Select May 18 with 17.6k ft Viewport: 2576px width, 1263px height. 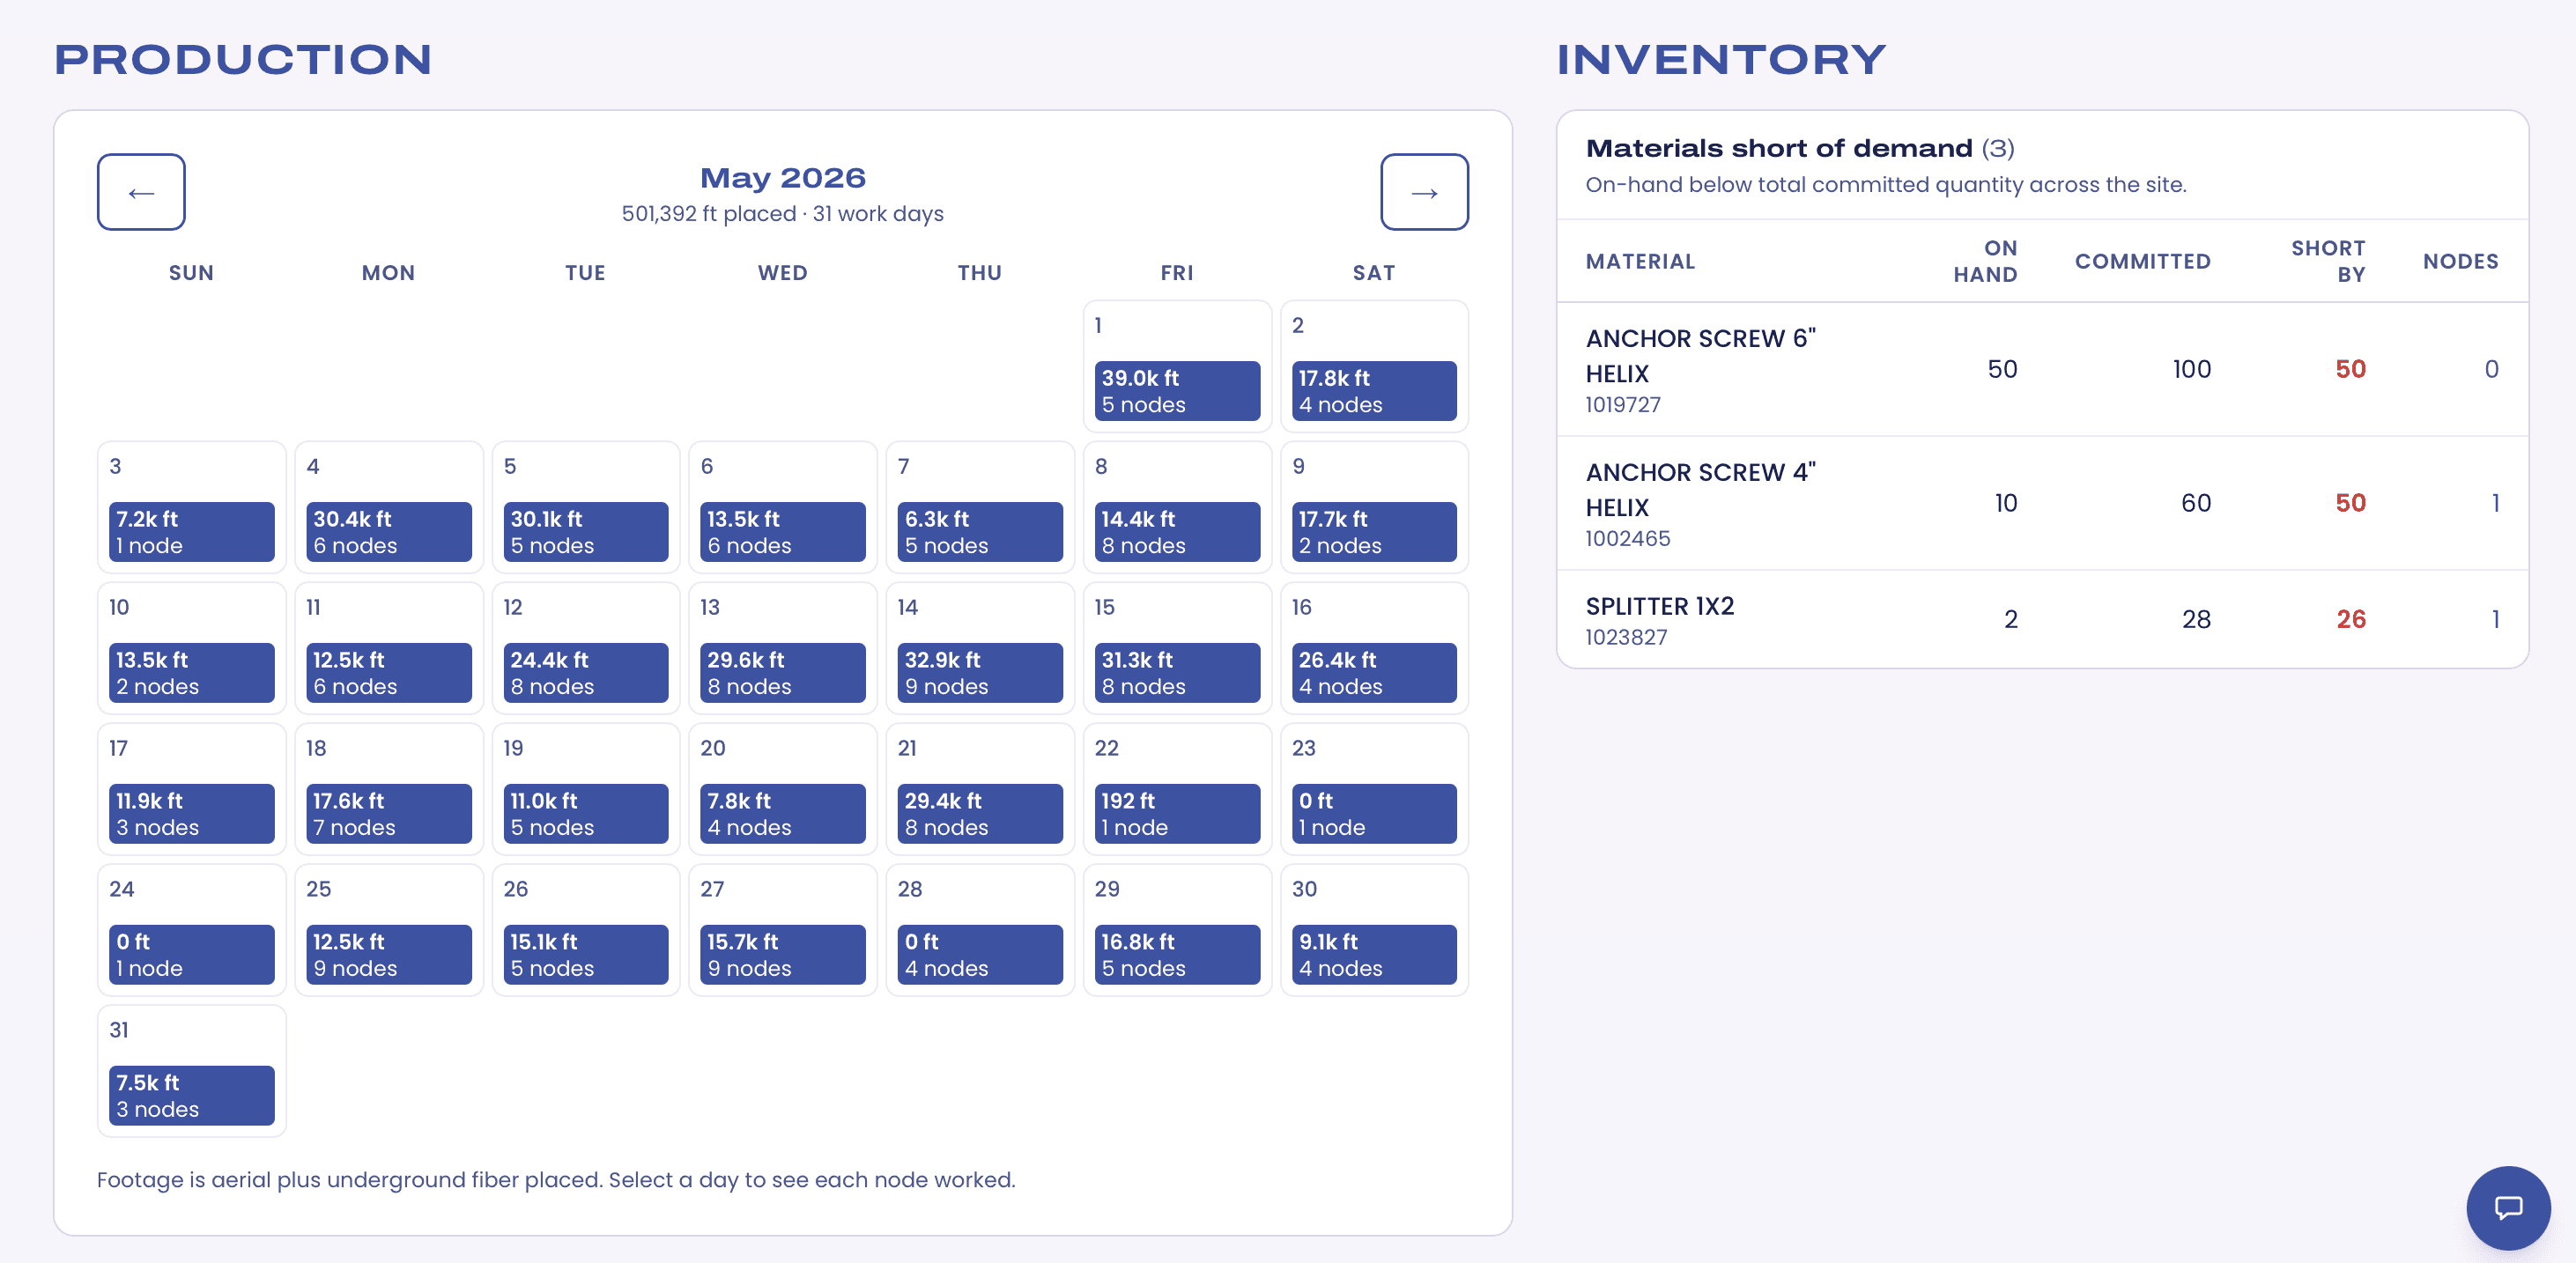point(388,790)
